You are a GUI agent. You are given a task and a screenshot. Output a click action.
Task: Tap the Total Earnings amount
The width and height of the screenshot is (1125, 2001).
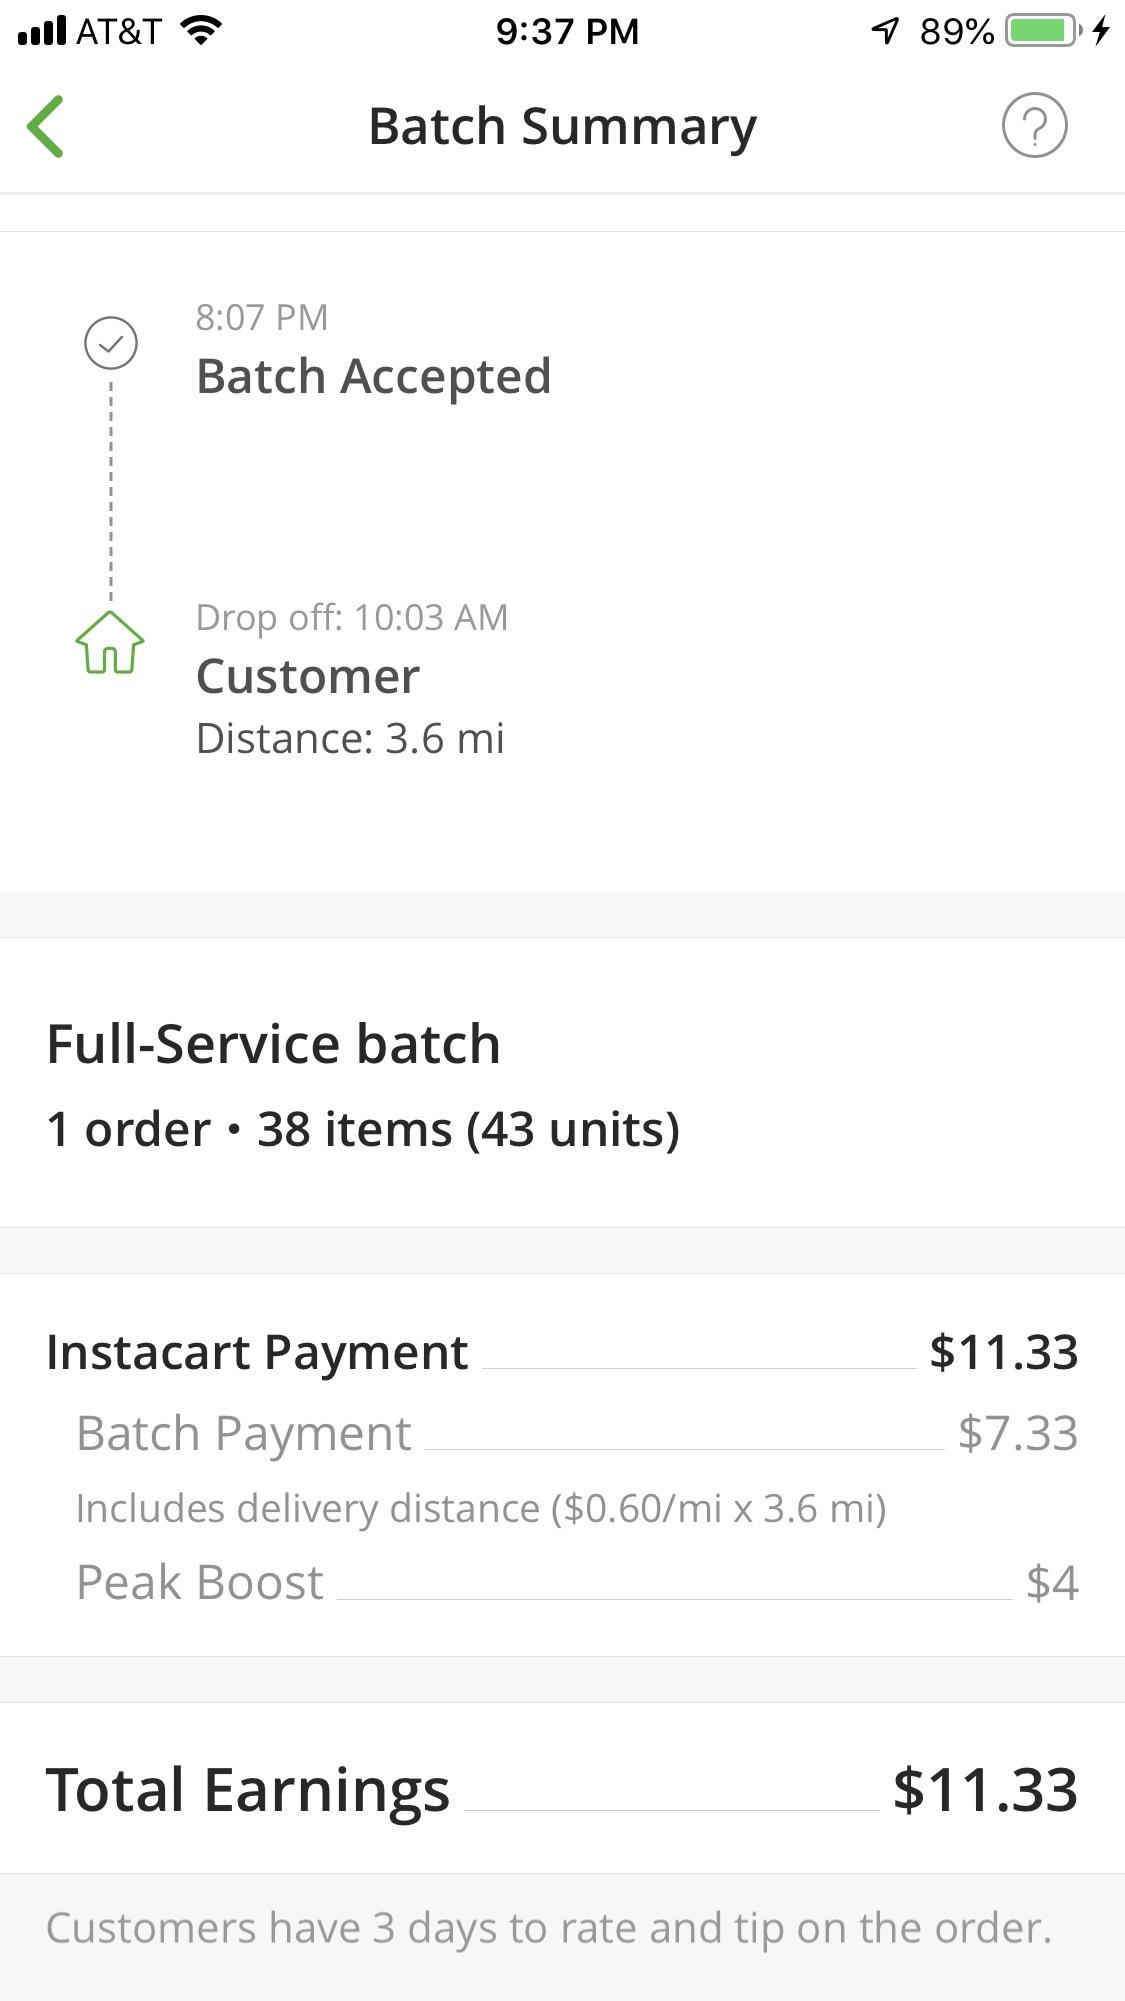pos(983,1790)
